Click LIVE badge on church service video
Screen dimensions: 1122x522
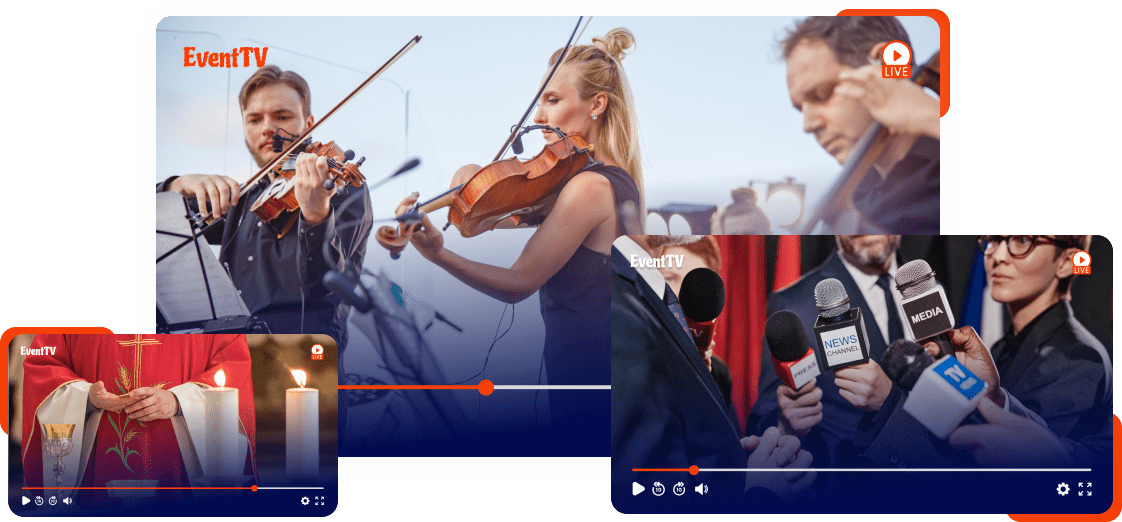317,351
